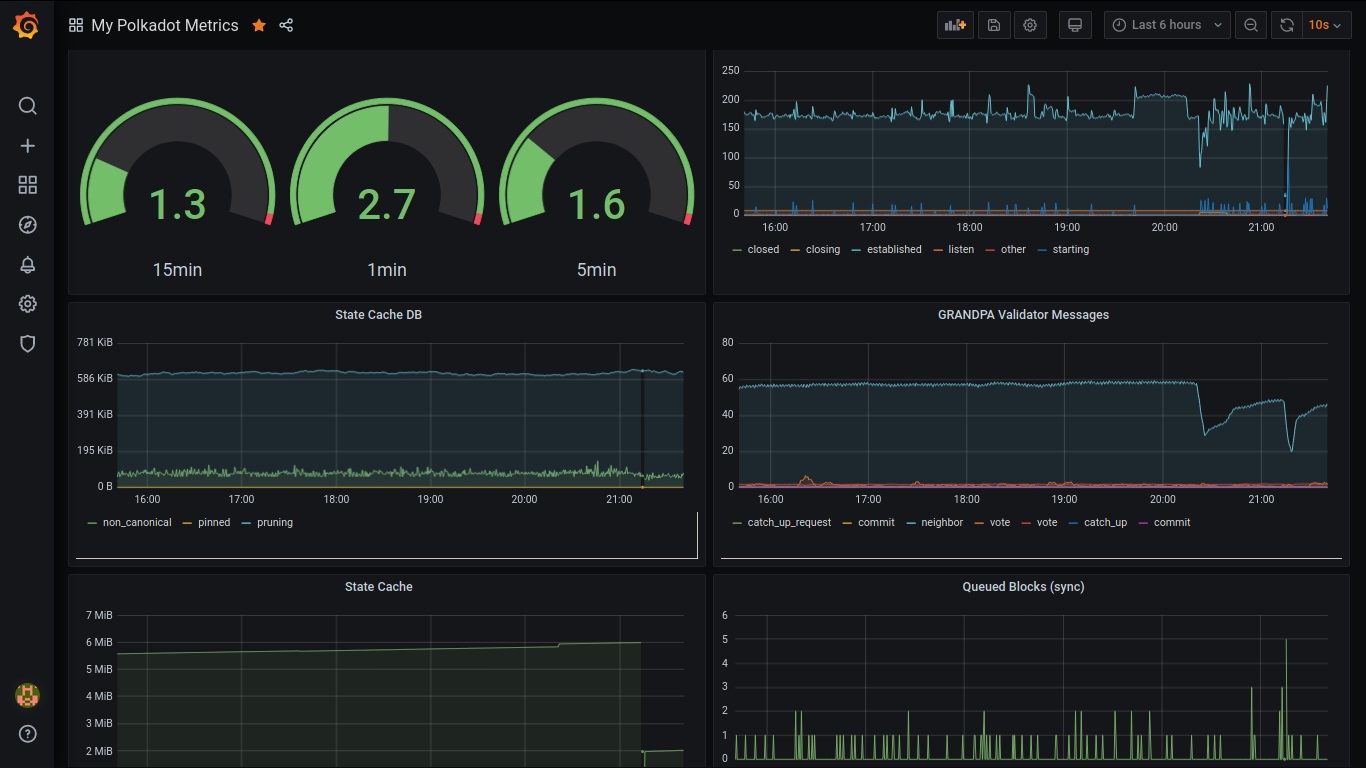Open the Server Admin shield icon
Viewport: 1366px width, 768px height.
pos(28,344)
